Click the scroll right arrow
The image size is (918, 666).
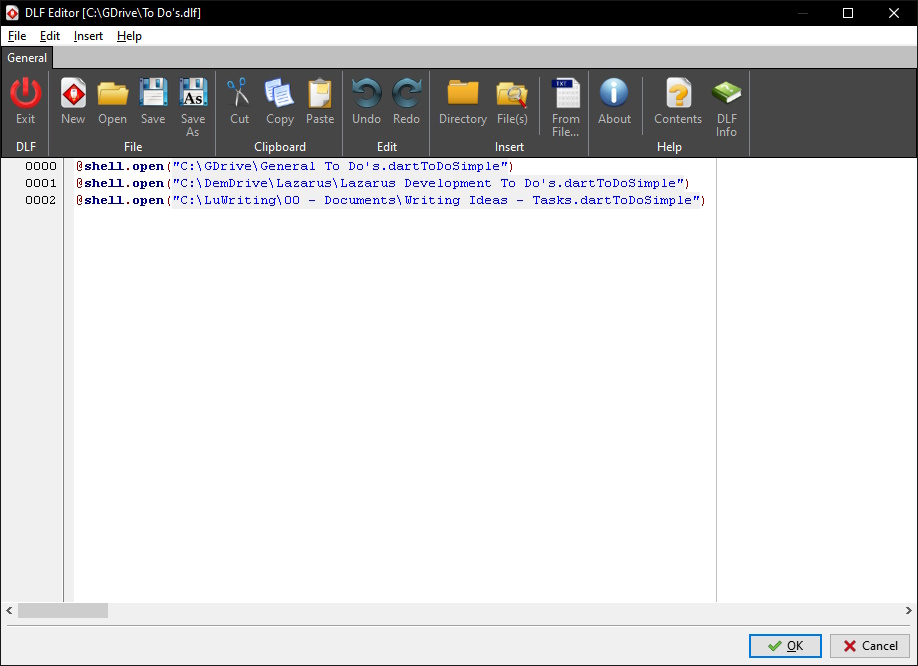point(908,610)
